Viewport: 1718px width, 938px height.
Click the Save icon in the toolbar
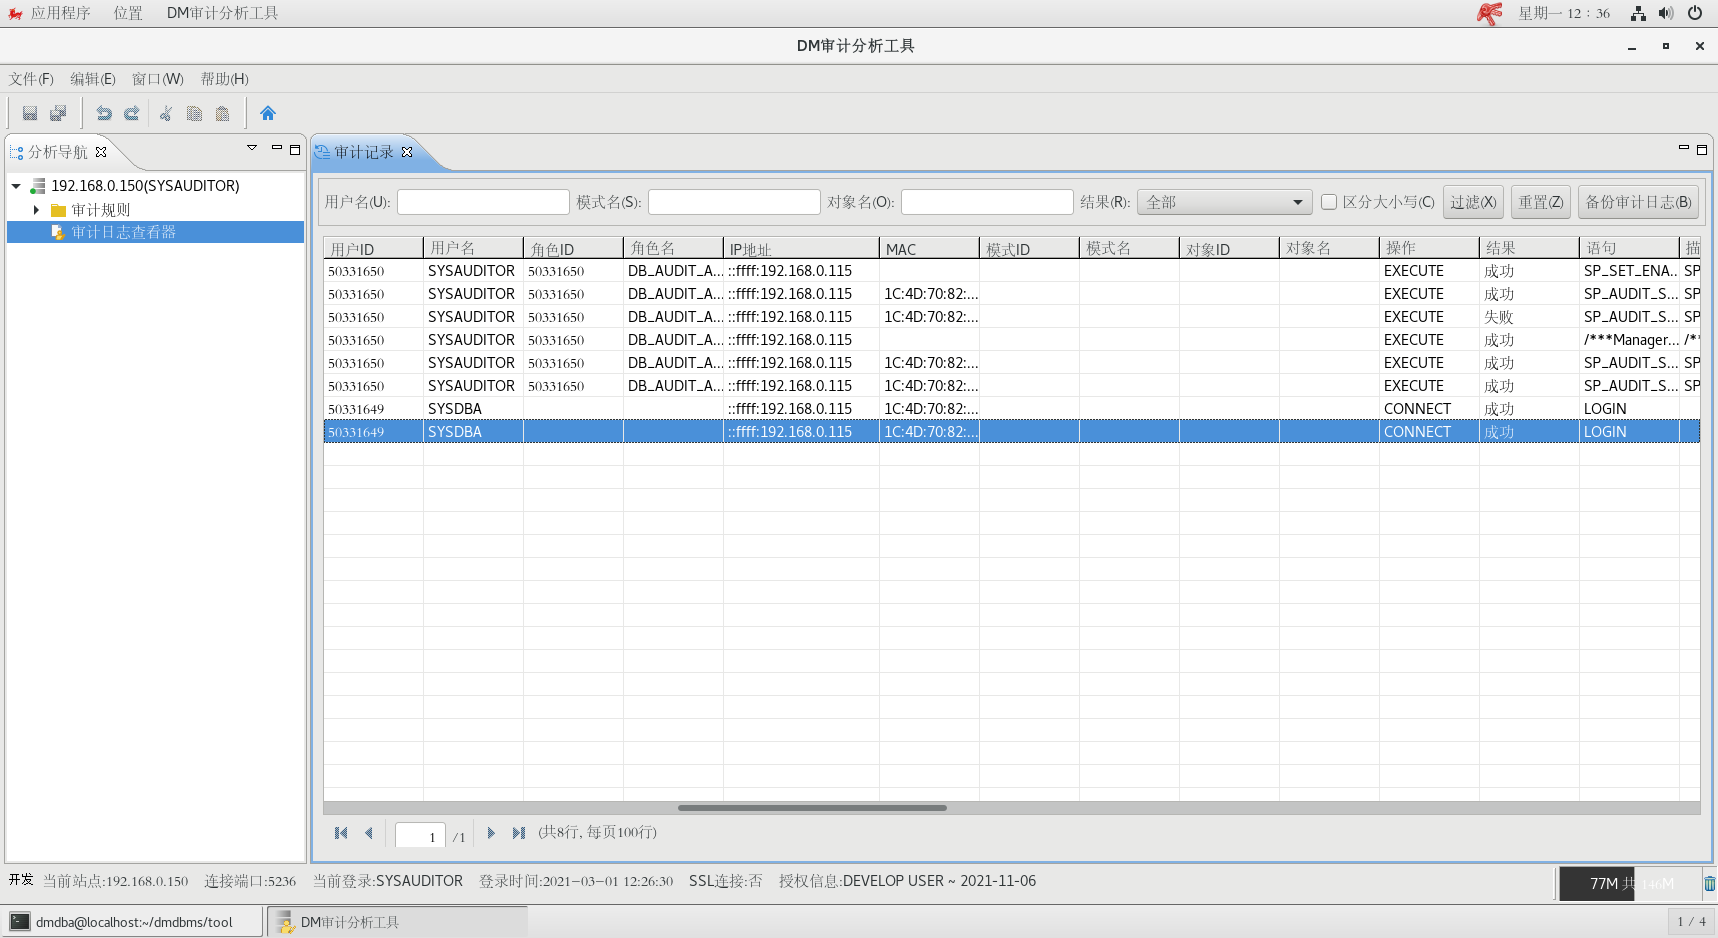(30, 113)
